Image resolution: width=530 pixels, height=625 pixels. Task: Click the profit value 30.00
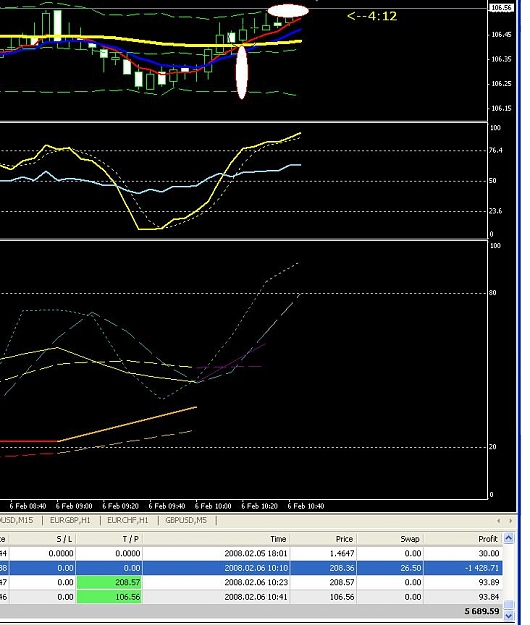(x=489, y=553)
